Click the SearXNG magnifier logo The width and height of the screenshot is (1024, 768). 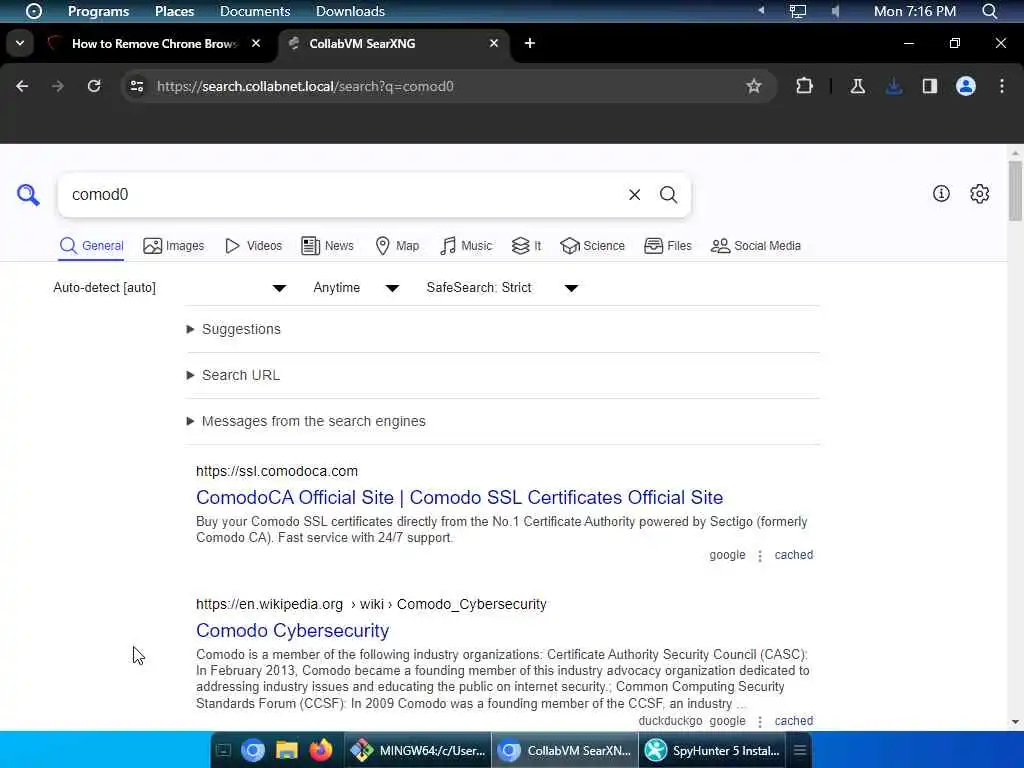click(x=28, y=195)
